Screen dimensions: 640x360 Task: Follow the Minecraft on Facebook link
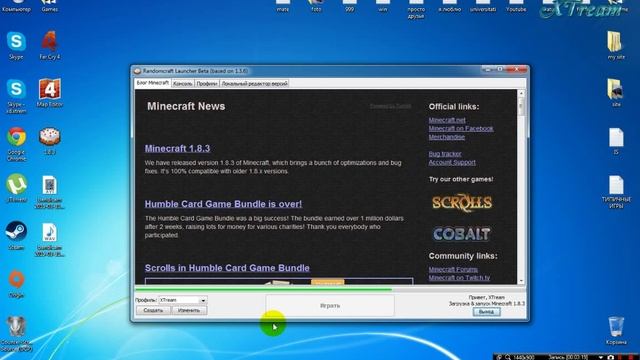click(x=461, y=129)
